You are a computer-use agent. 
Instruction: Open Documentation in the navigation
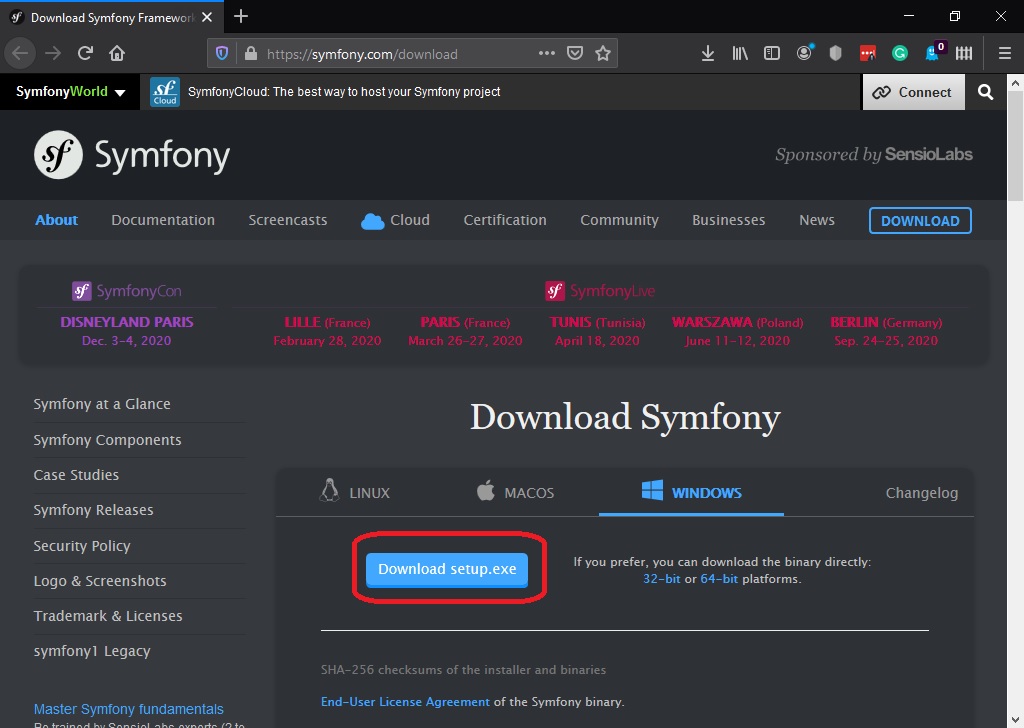pyautogui.click(x=163, y=220)
